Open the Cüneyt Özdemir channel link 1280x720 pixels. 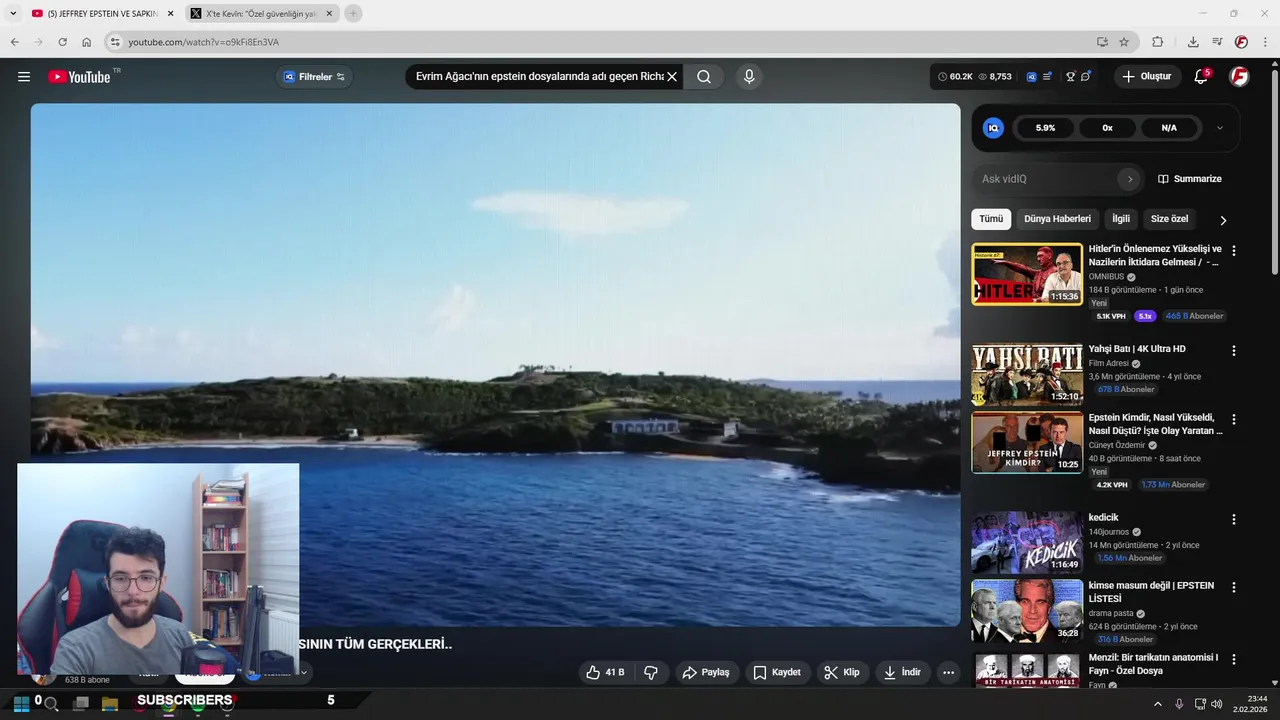point(1117,445)
